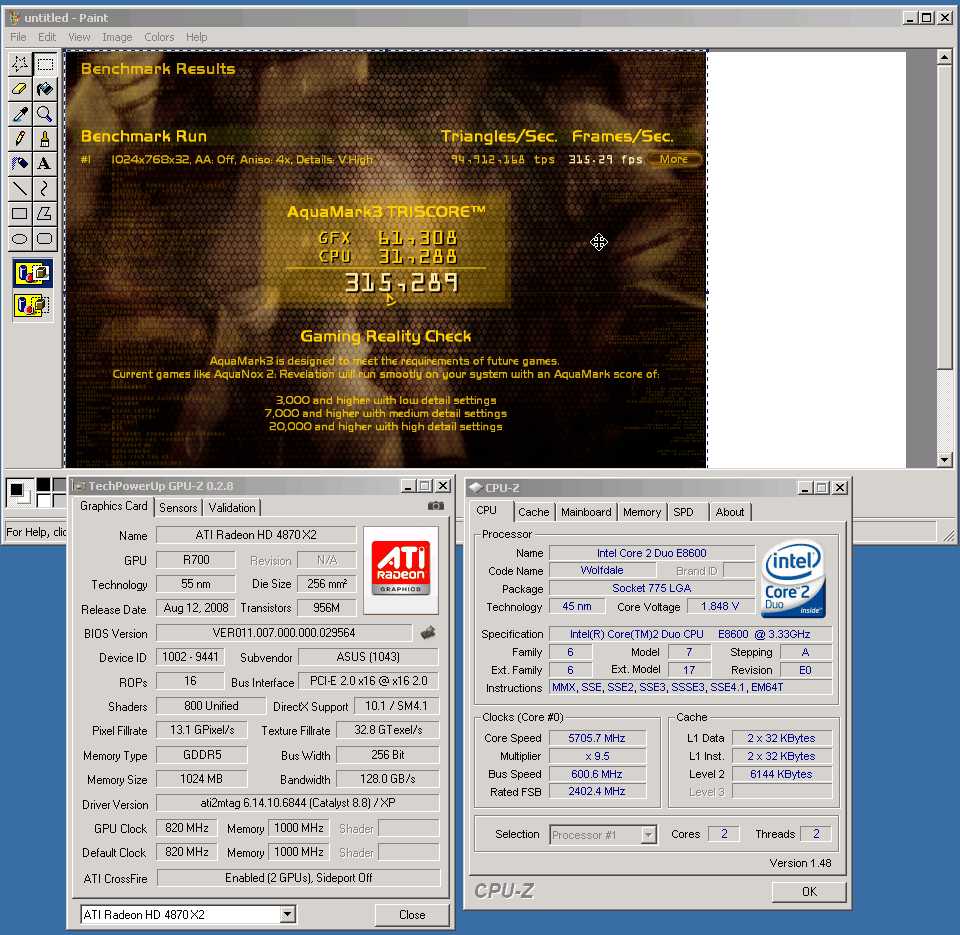The width and height of the screenshot is (960, 935).
Task: Click the GPU-Z title bar icon
Action: 79,486
